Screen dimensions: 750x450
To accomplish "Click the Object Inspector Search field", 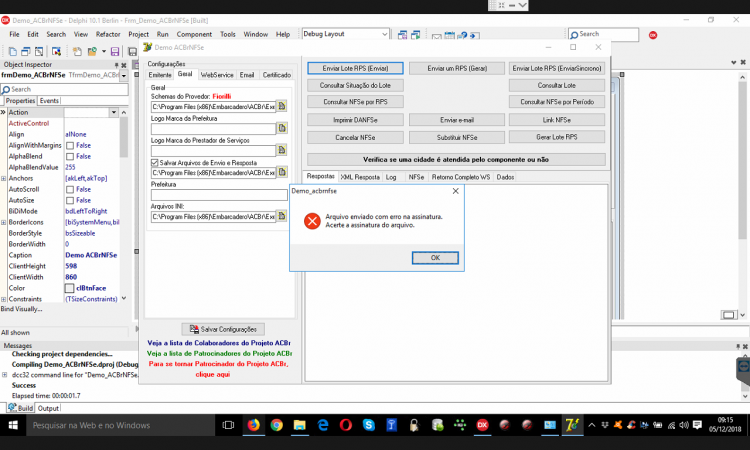I will [x=65, y=89].
